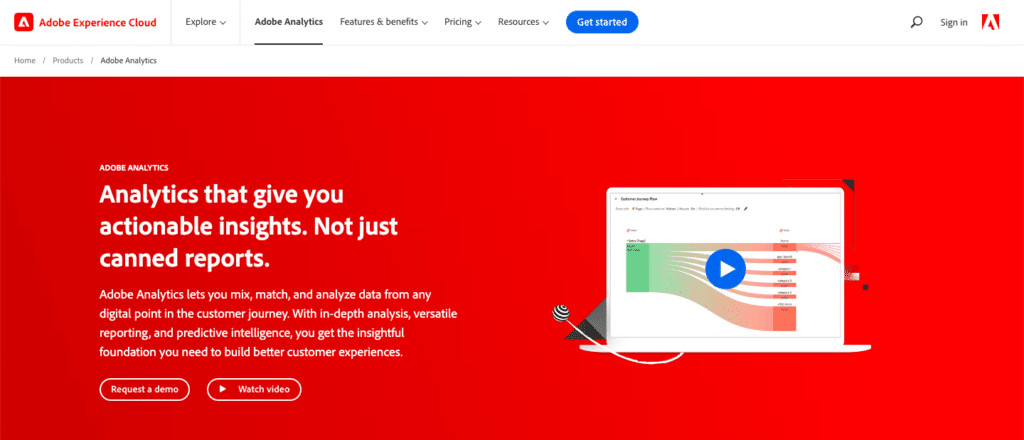This screenshot has height=440, width=1024.
Task: Open the Pricing dropdown
Action: (x=463, y=22)
